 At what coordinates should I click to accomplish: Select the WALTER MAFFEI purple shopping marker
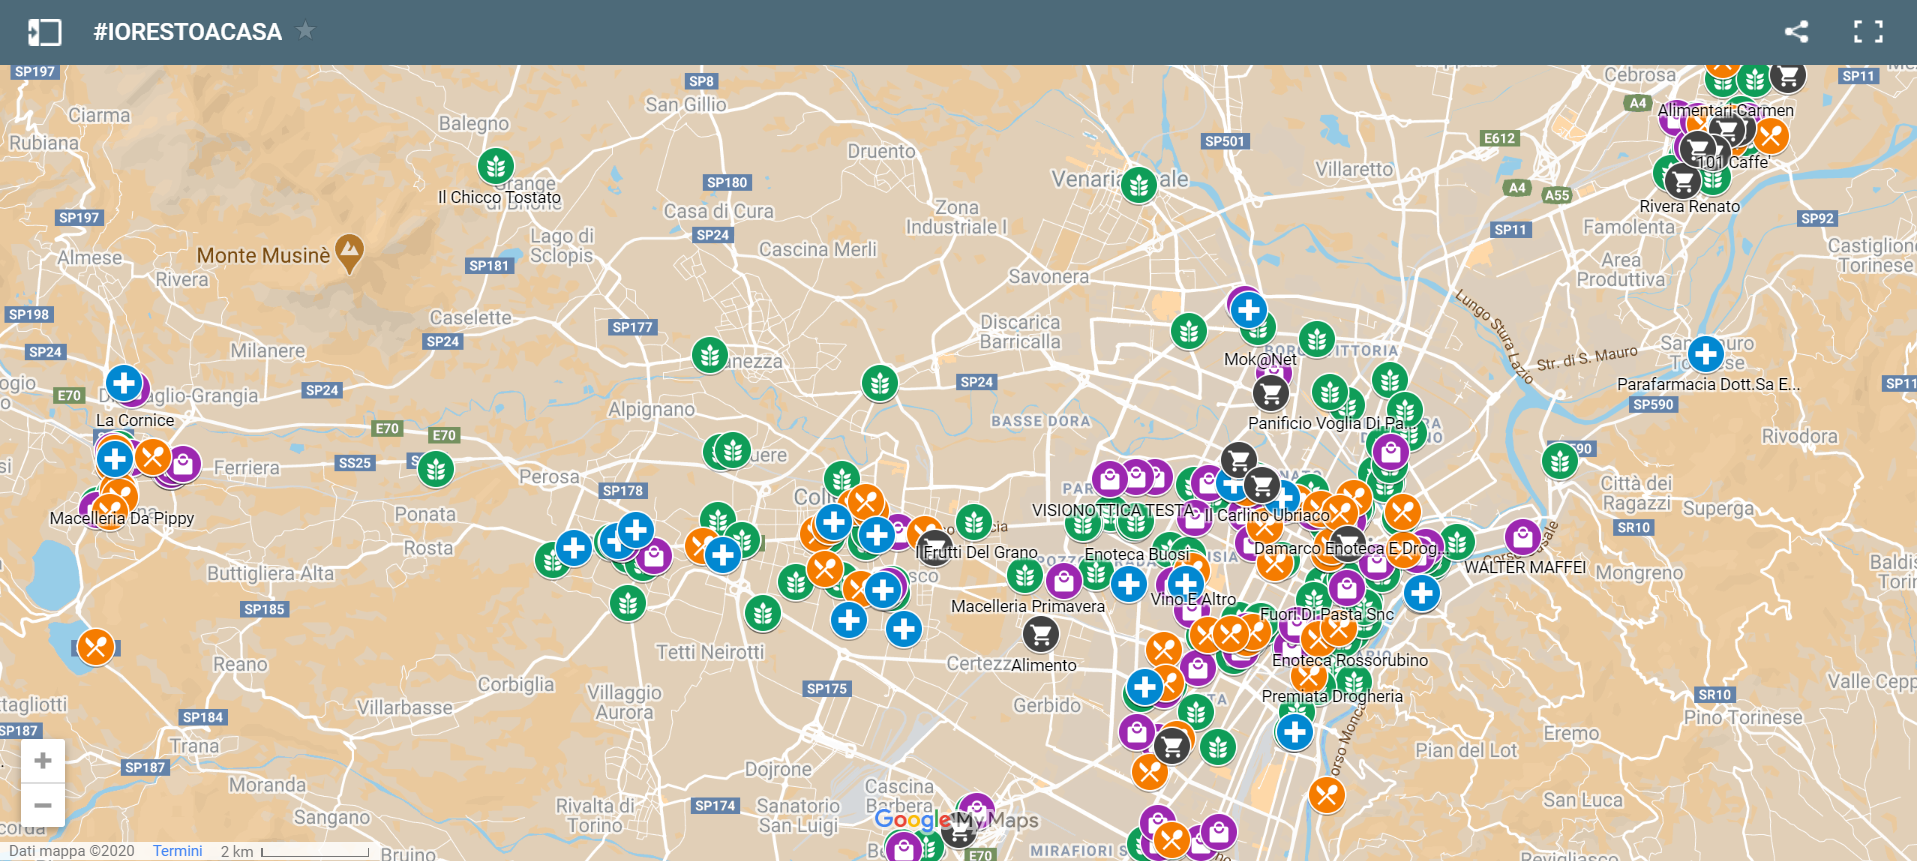pyautogui.click(x=1522, y=537)
